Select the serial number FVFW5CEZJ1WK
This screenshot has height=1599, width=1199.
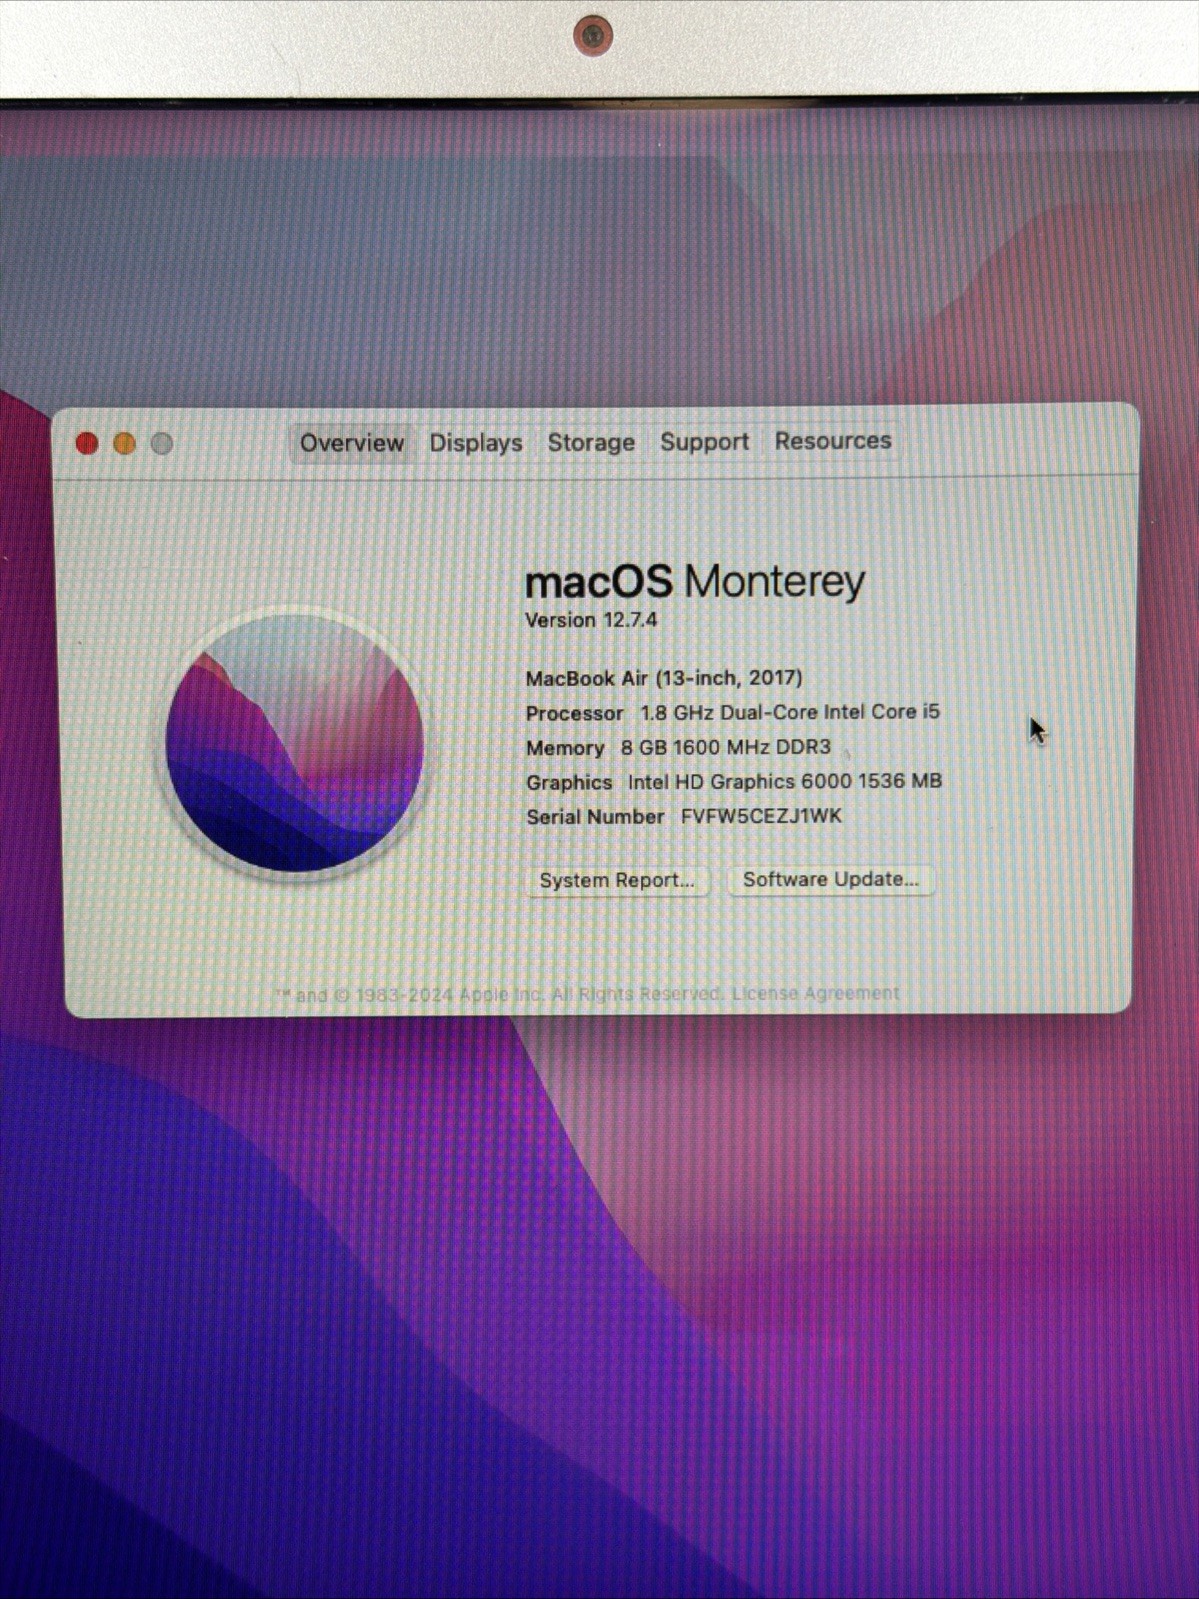(761, 816)
